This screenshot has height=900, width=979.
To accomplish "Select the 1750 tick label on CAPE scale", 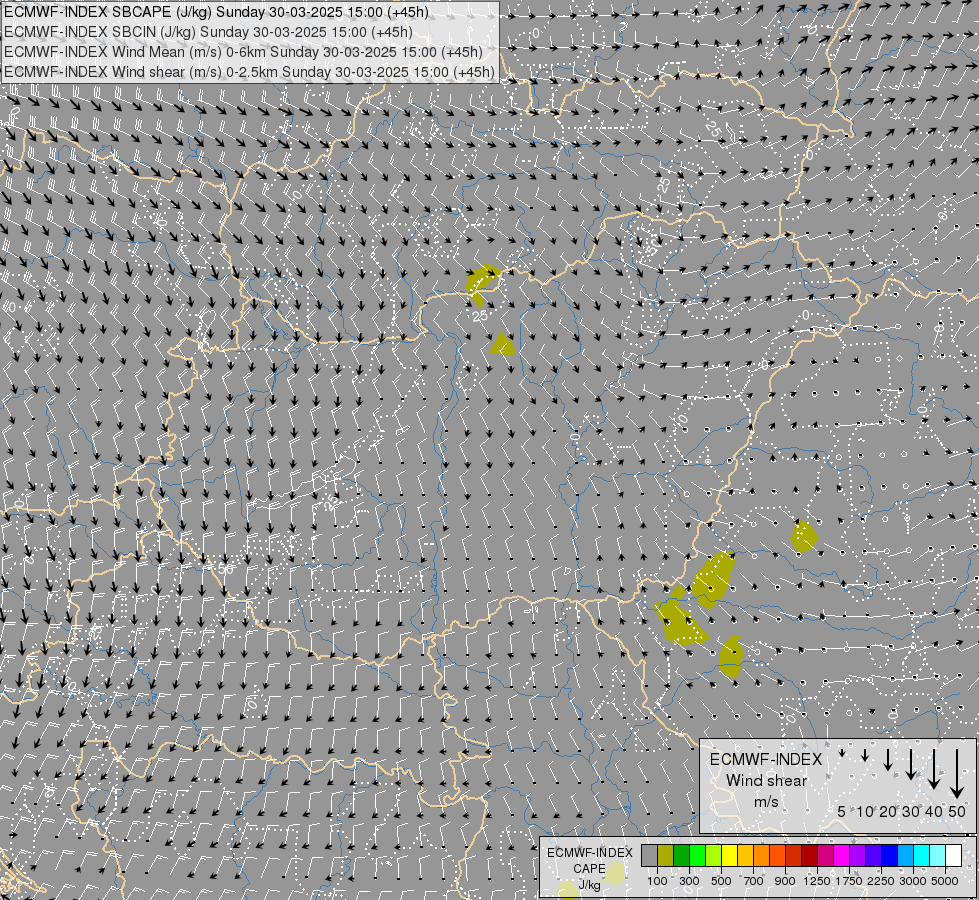I will pyautogui.click(x=849, y=881).
